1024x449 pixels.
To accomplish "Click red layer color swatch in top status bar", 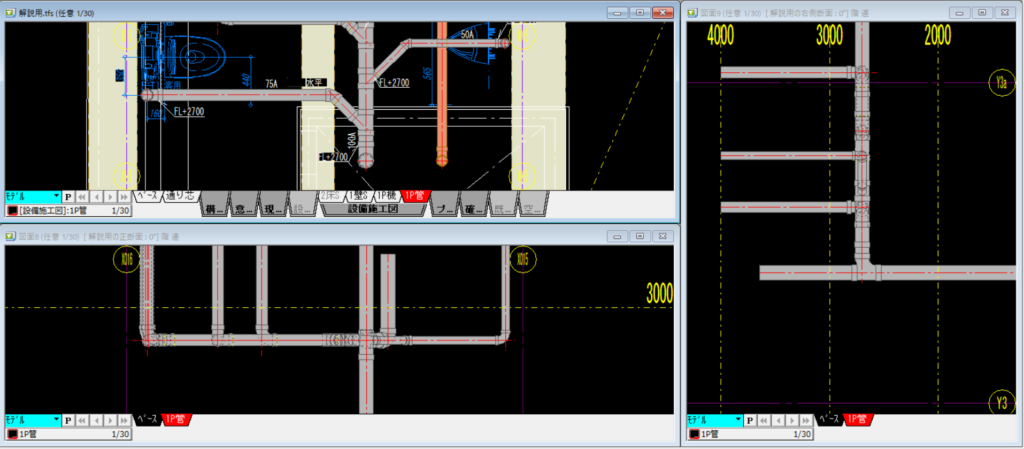I will tap(11, 211).
